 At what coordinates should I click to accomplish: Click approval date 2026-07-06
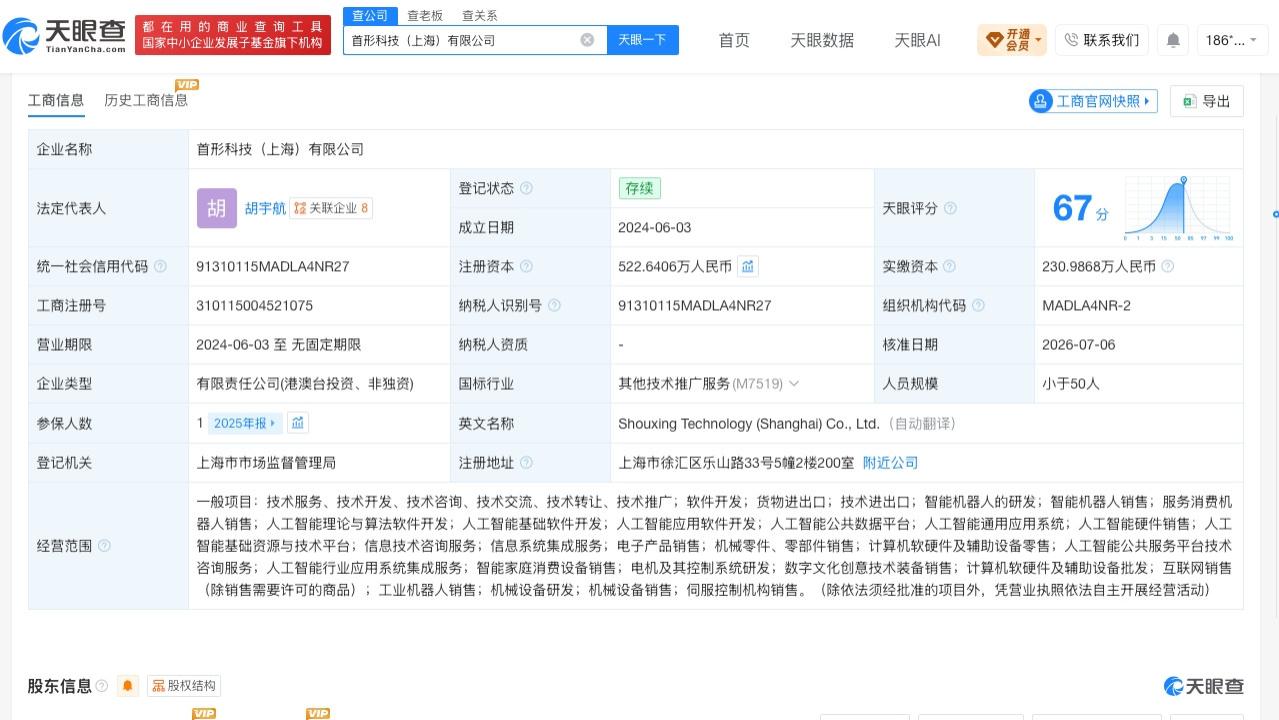pyautogui.click(x=1078, y=345)
